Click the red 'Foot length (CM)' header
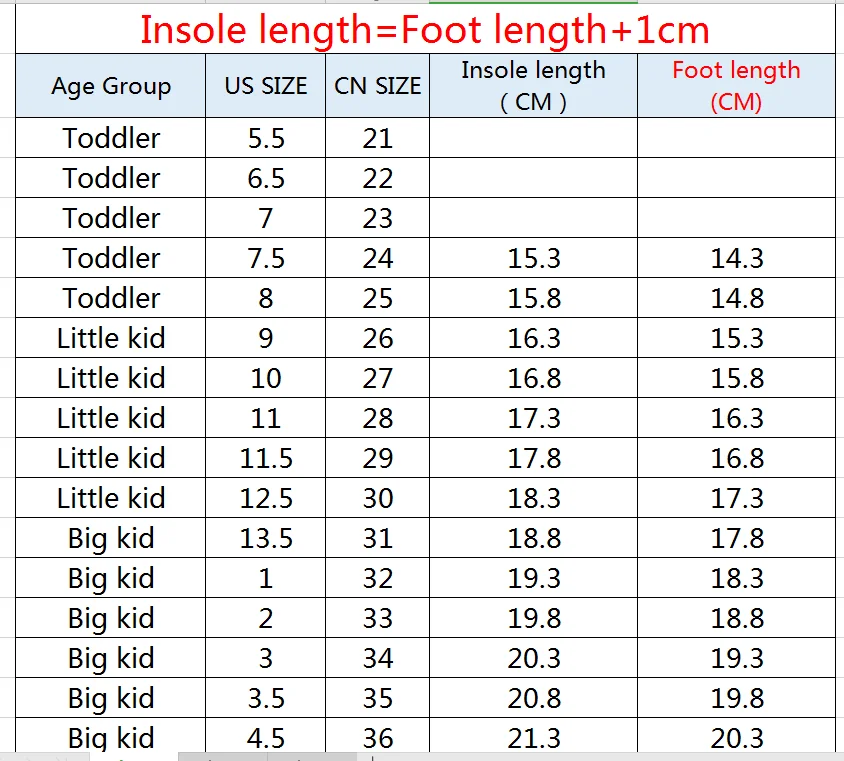 (736, 86)
